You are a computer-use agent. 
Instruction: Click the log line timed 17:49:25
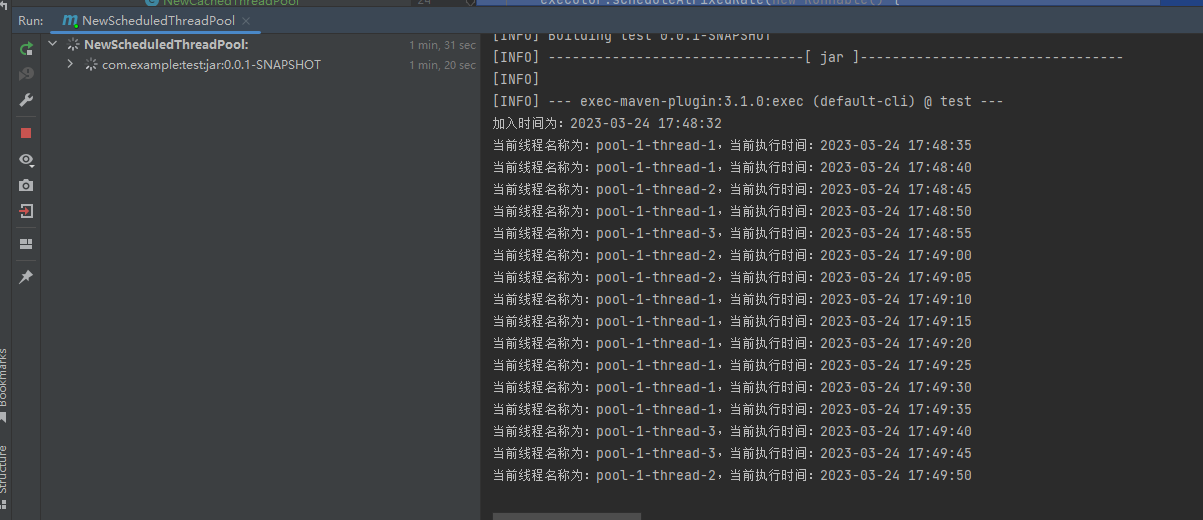[732, 365]
